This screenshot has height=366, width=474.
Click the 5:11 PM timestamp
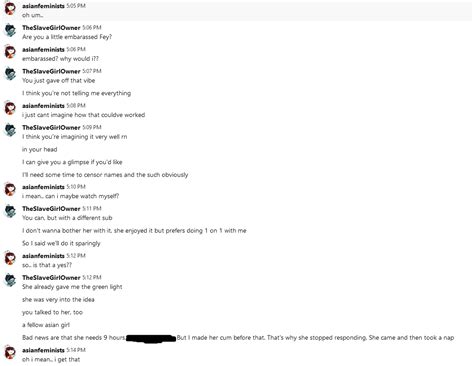(92, 209)
